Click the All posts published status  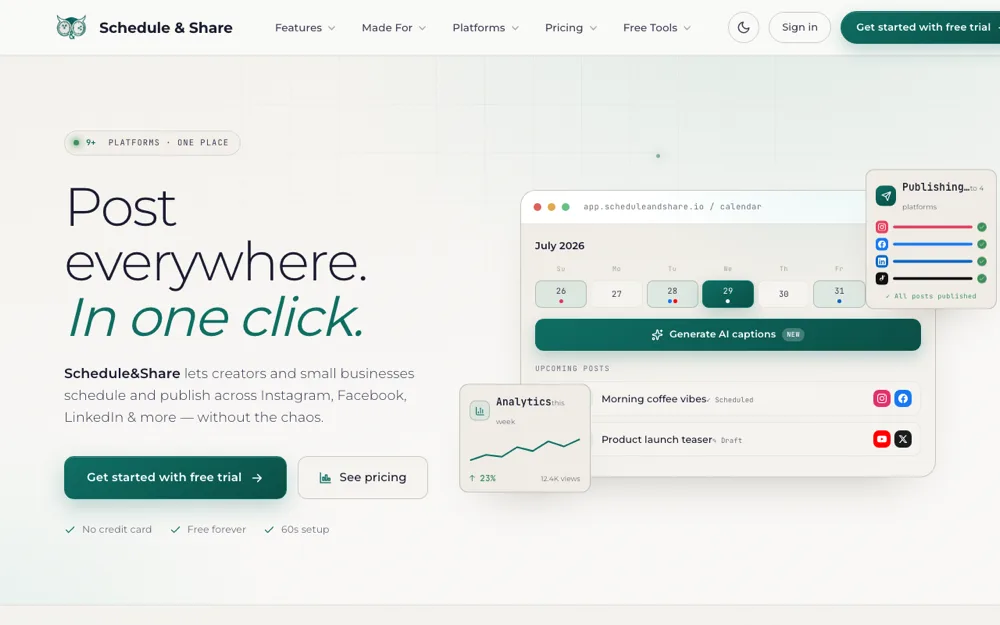tap(931, 296)
